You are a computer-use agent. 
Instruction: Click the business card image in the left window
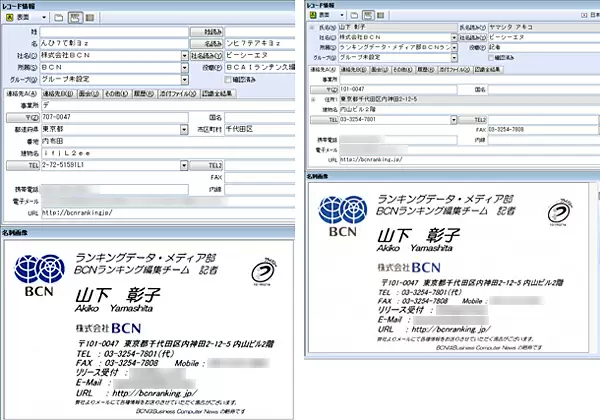point(148,329)
